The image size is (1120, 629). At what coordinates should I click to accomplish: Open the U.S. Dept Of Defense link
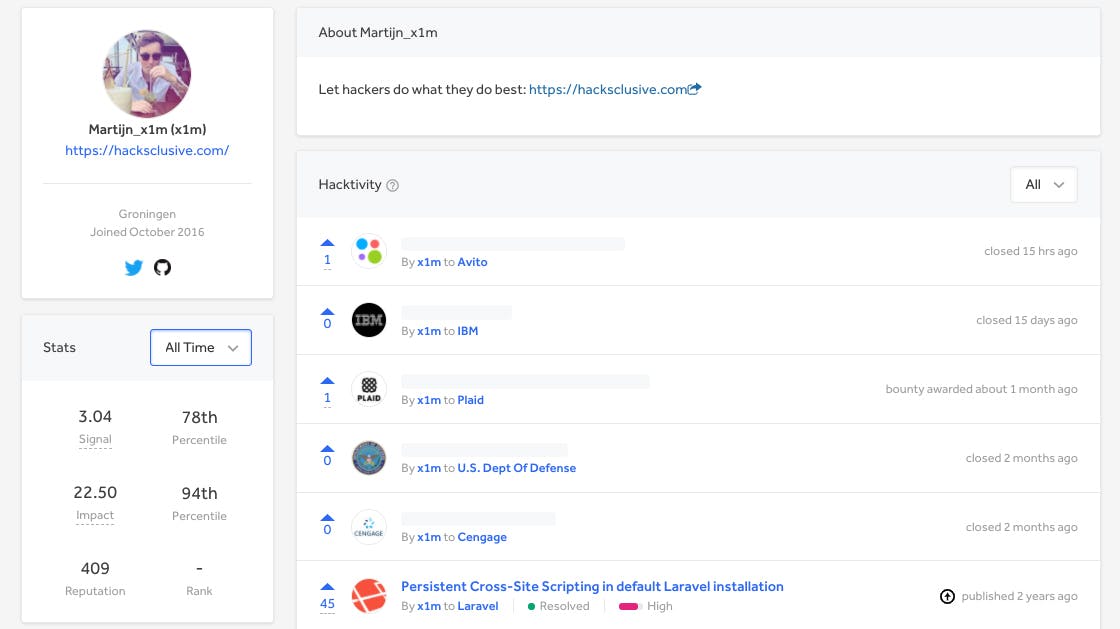[x=516, y=468]
